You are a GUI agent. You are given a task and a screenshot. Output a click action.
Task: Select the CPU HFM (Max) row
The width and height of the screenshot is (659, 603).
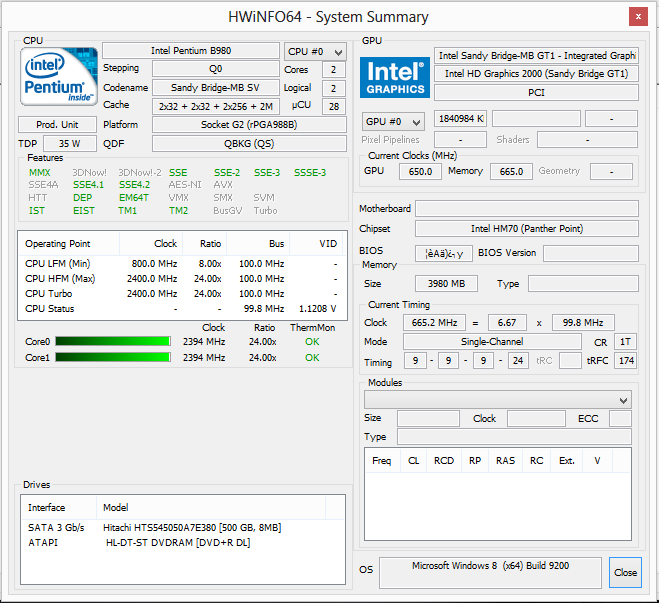pyautogui.click(x=182, y=279)
